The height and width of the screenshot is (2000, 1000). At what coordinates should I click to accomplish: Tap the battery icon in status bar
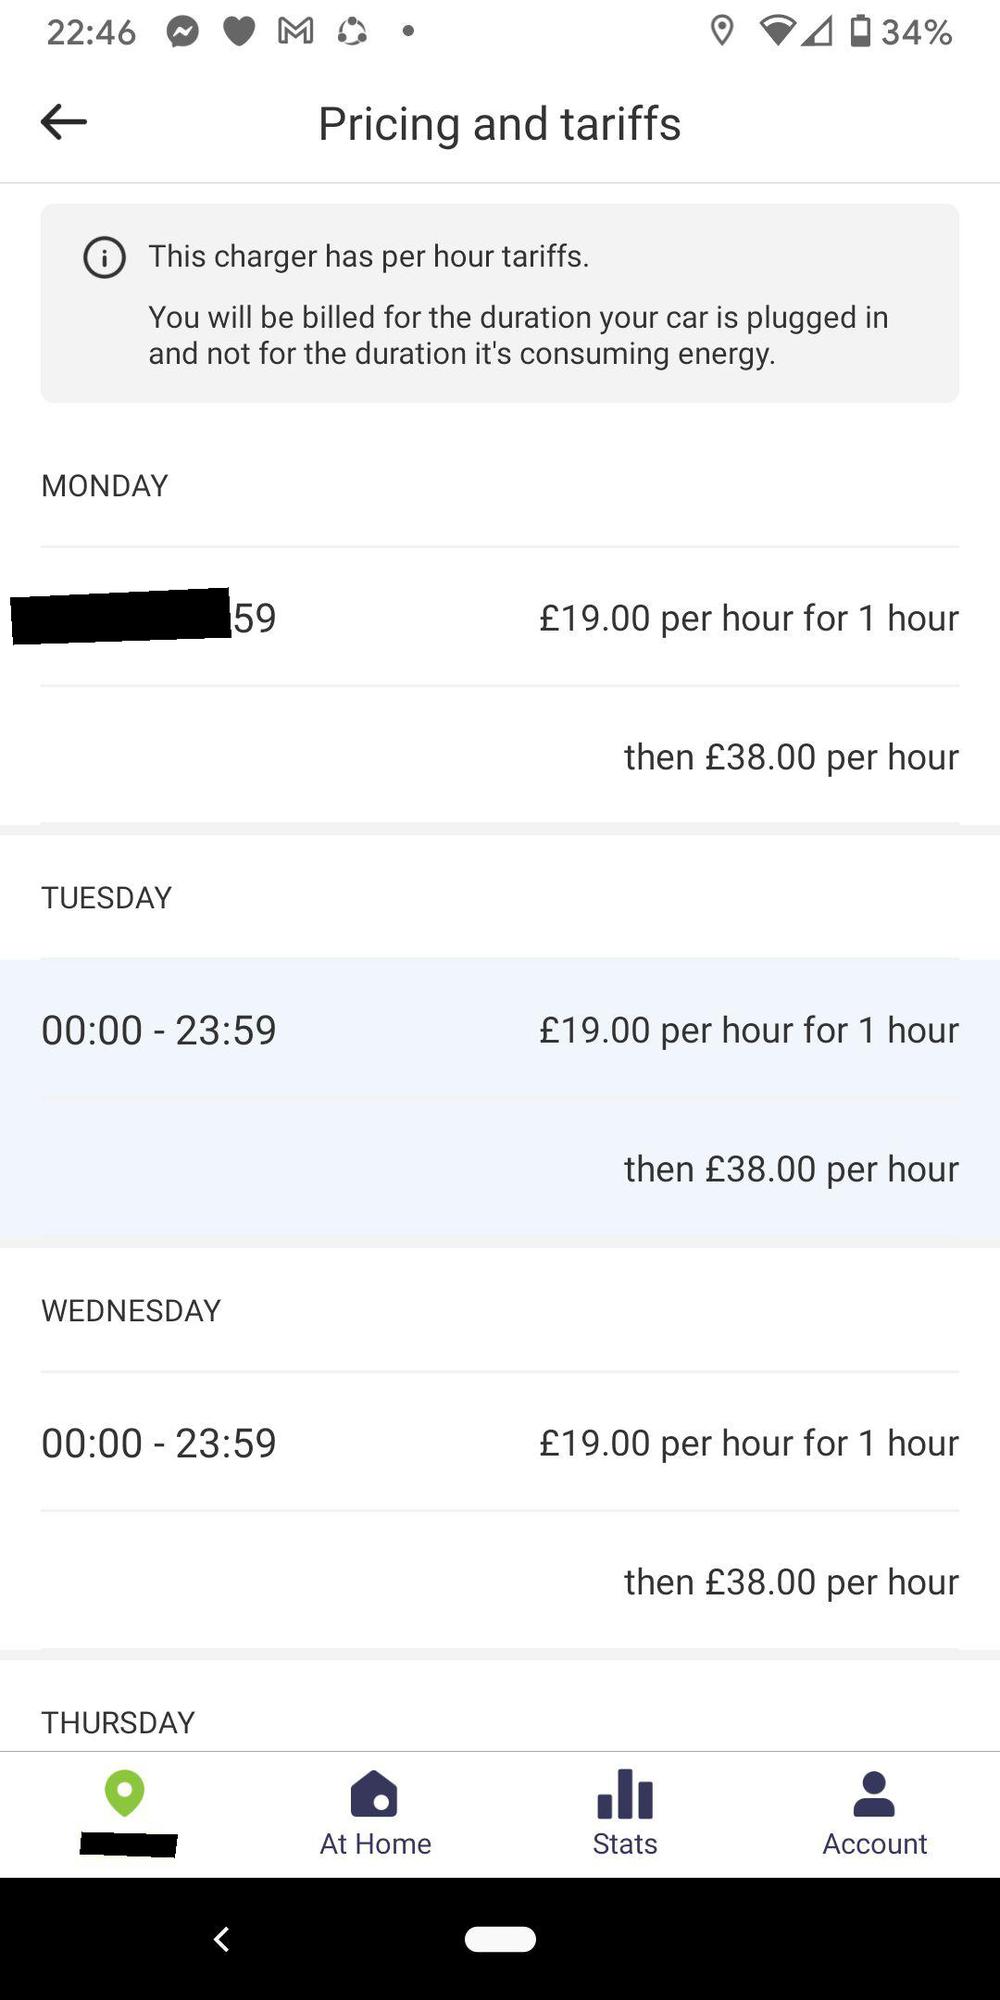point(860,32)
